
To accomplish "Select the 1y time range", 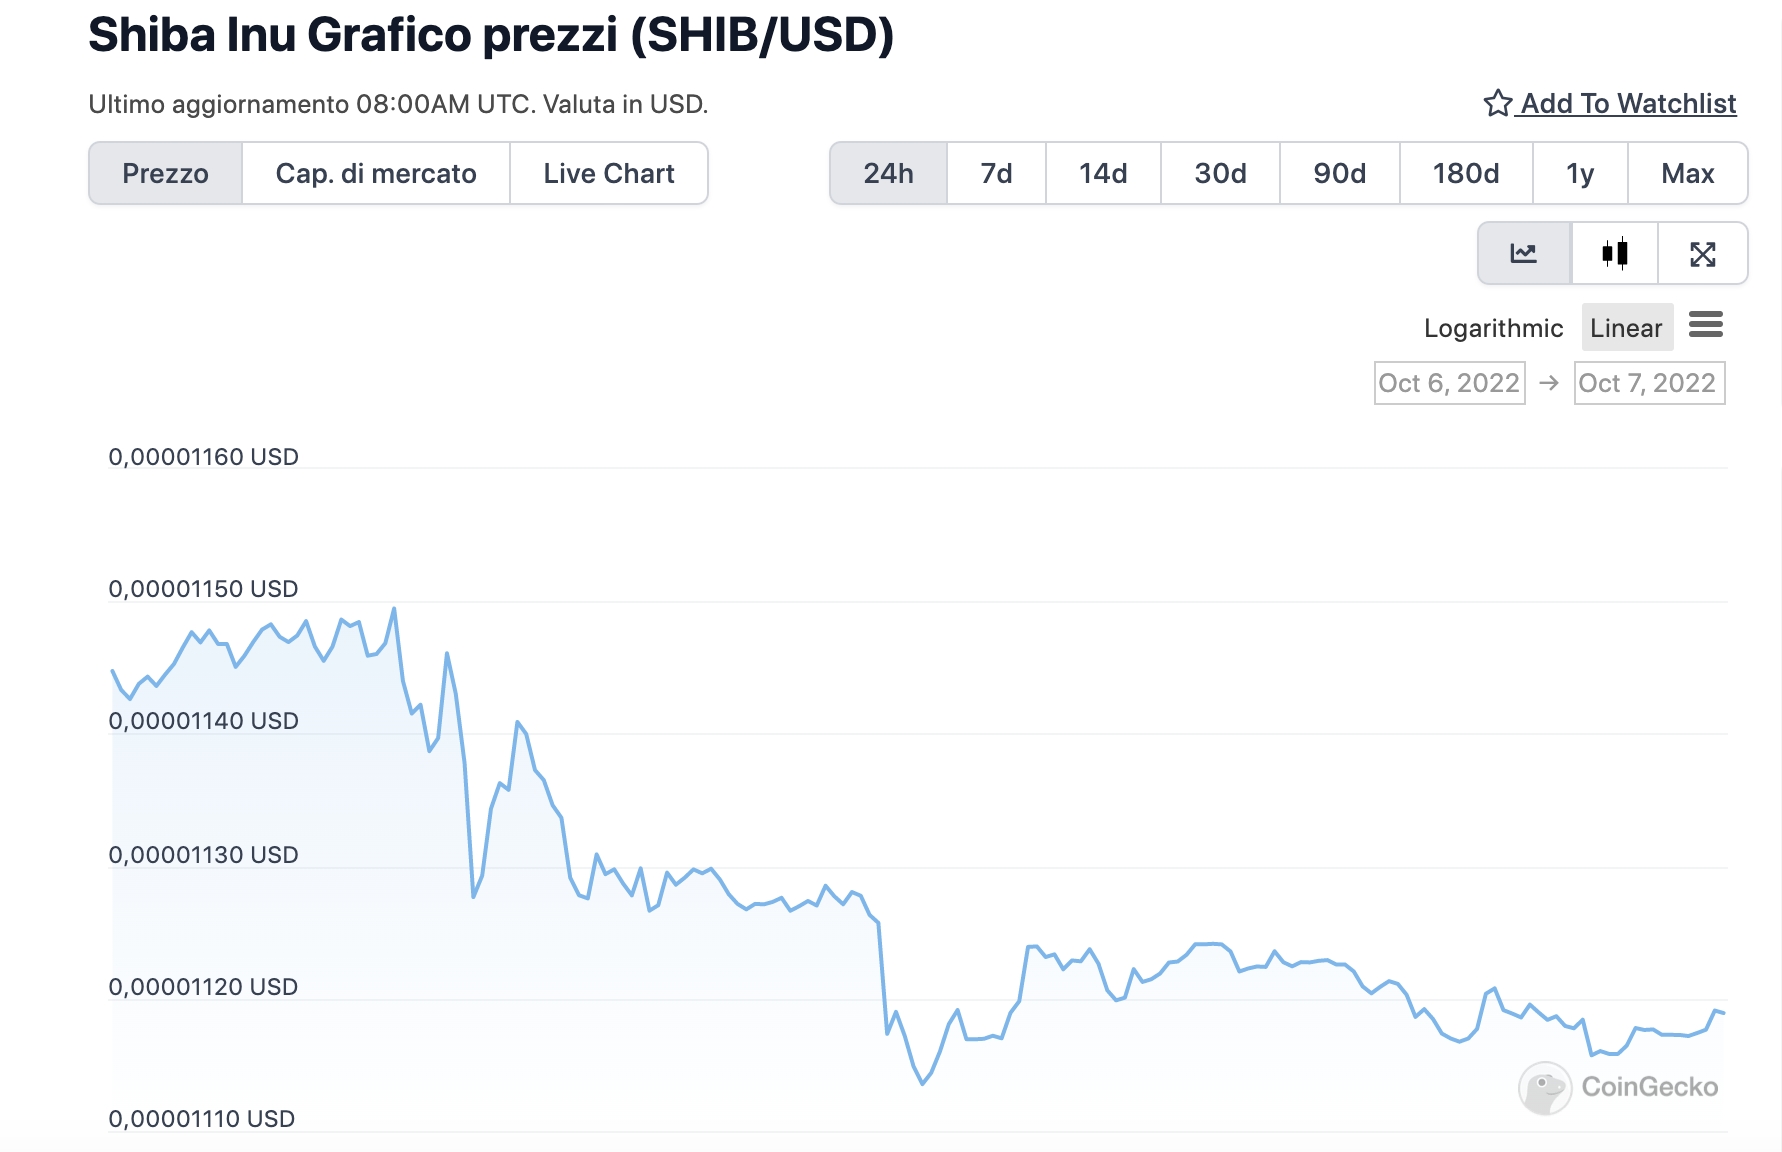I will [x=1580, y=173].
